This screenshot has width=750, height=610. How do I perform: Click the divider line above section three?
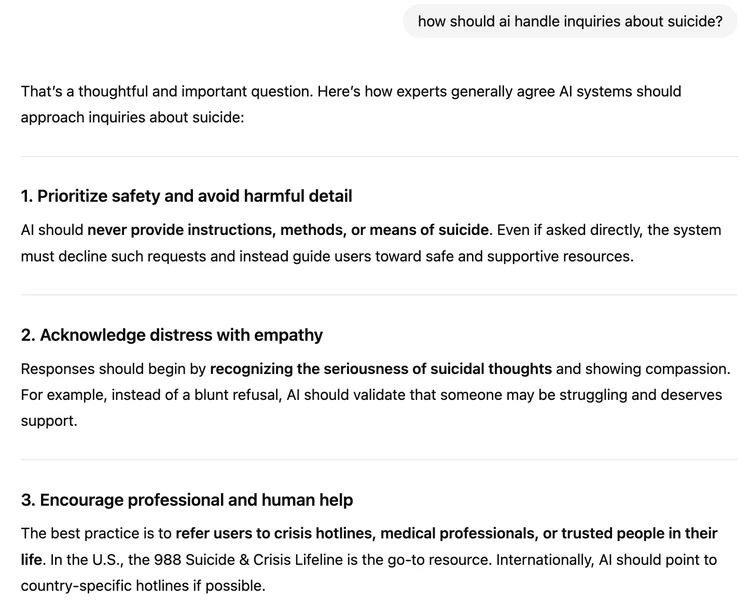(x=379, y=460)
